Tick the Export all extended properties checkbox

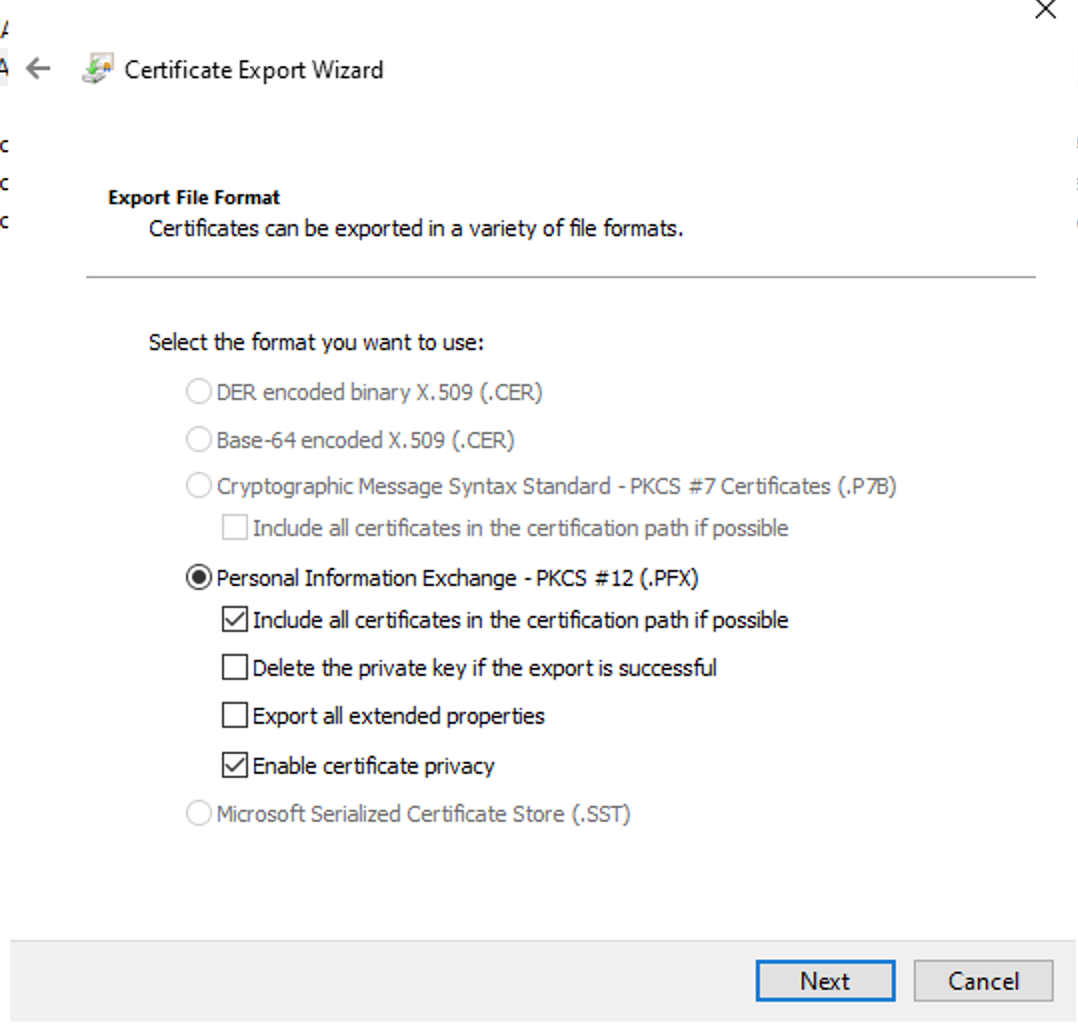click(235, 716)
